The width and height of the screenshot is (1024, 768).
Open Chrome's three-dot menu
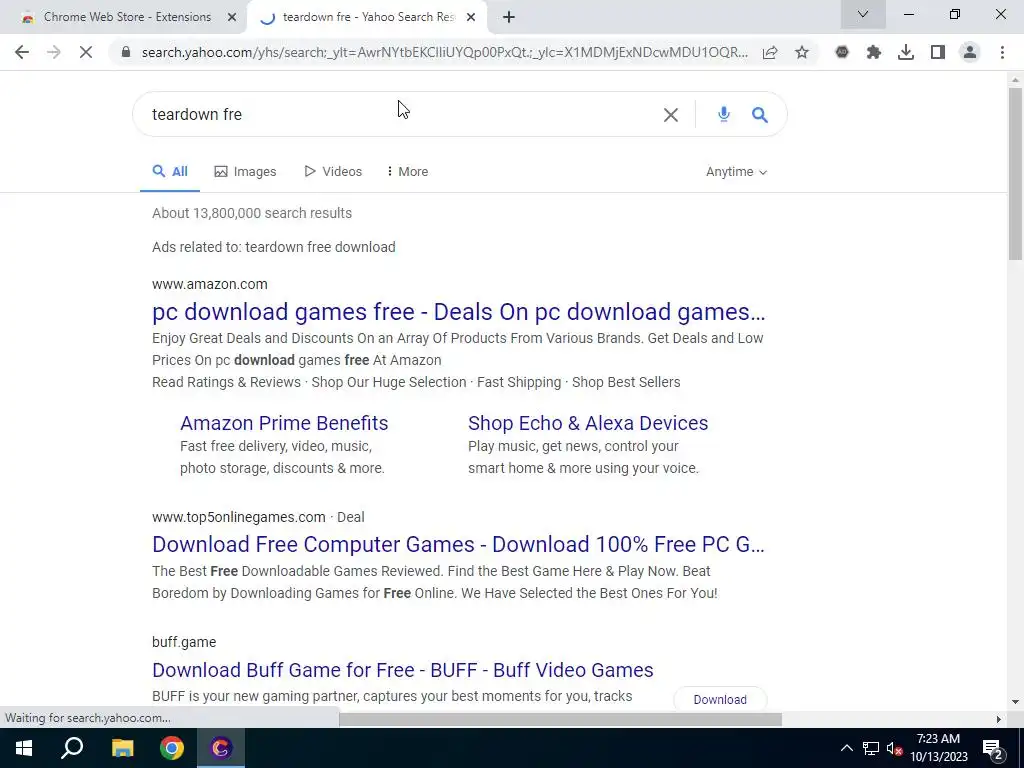click(x=1002, y=52)
